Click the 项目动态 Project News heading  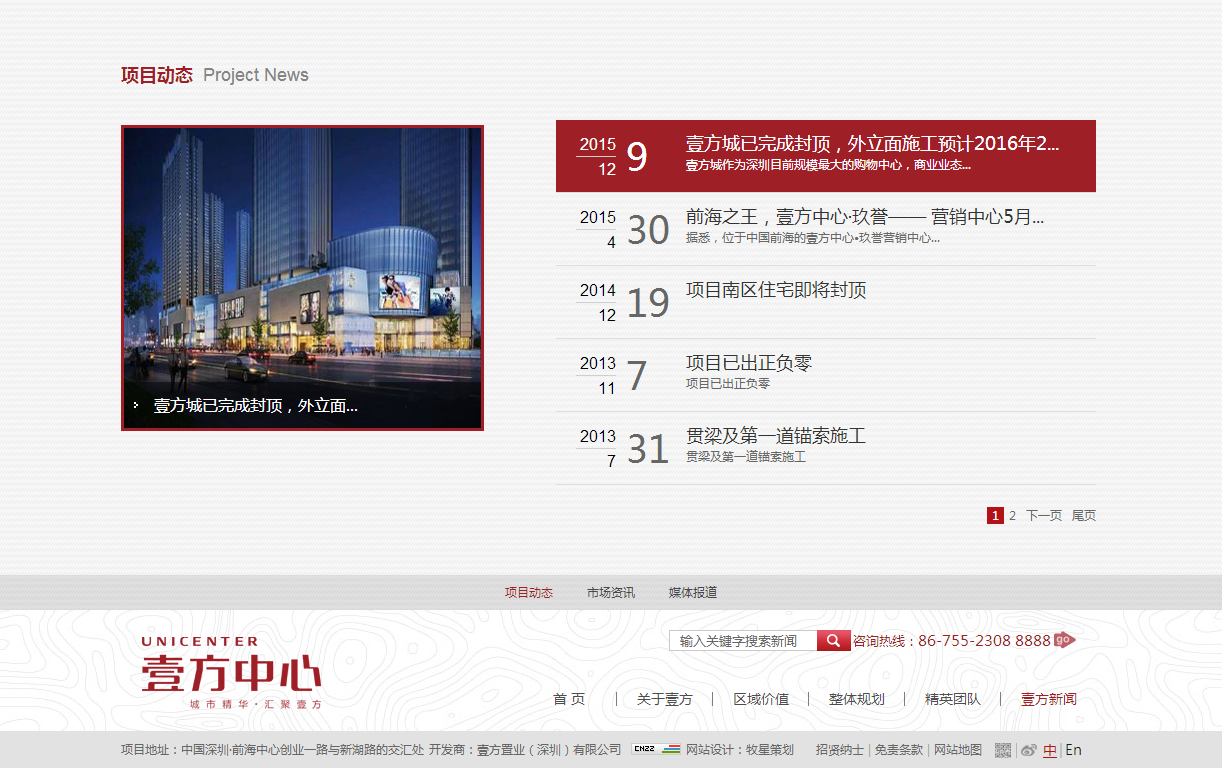(x=215, y=75)
